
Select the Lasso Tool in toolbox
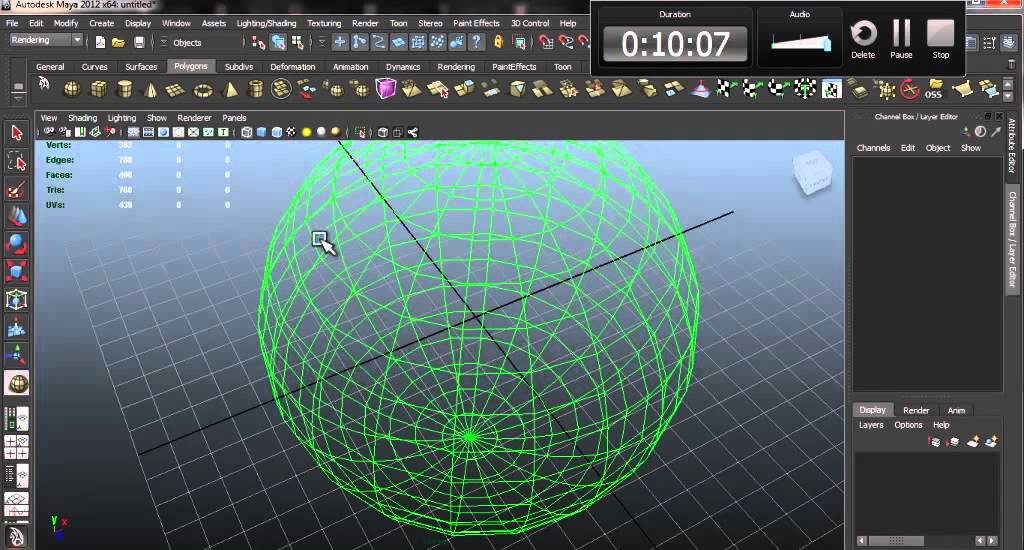tap(16, 161)
